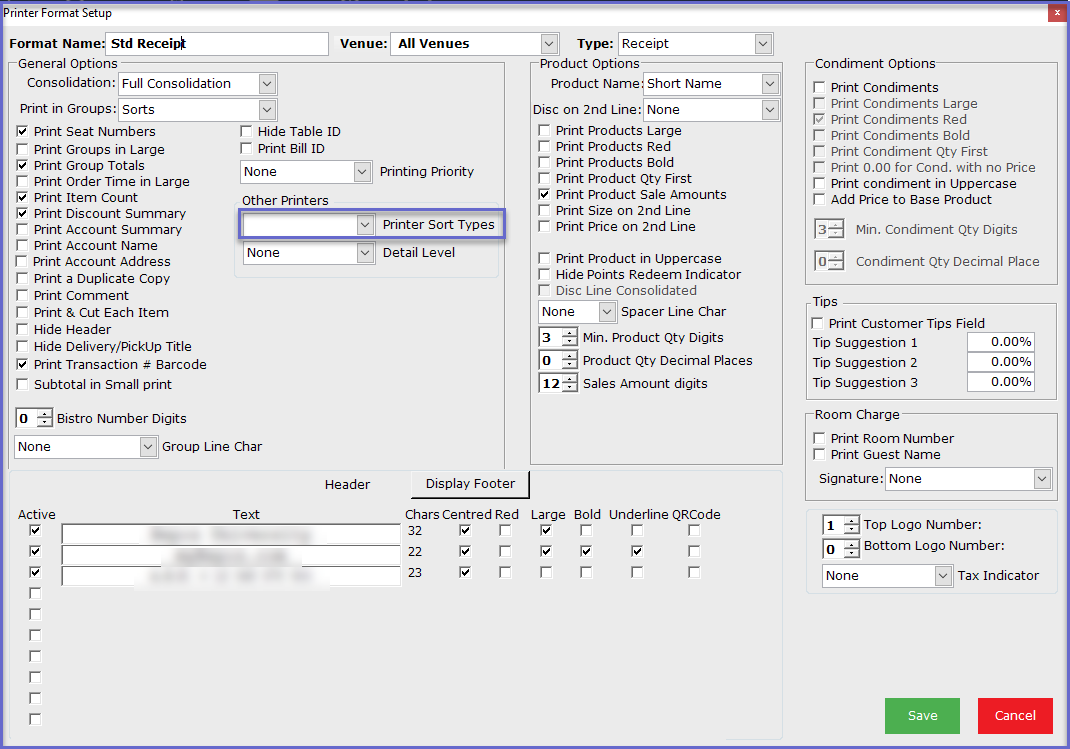Enable Print Order Time in Large
Screen dimensions: 1070x749
pos(23,181)
